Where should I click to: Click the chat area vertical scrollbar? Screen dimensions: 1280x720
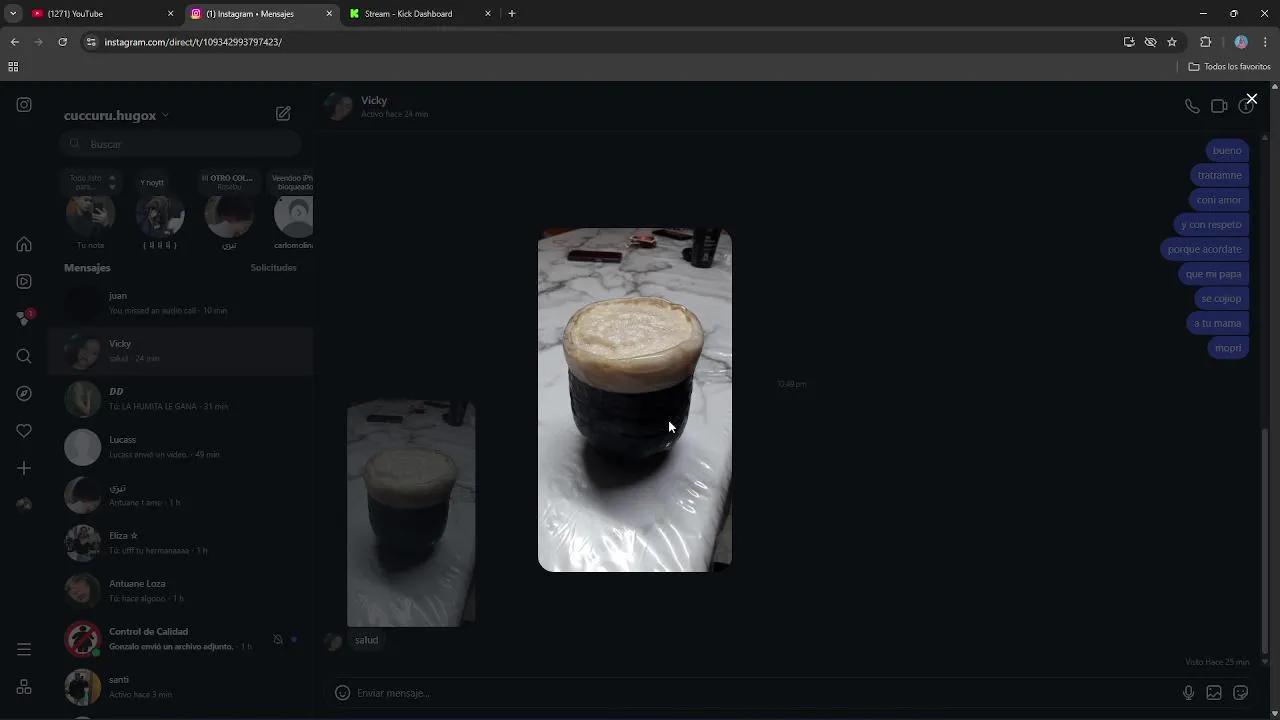tap(1266, 540)
